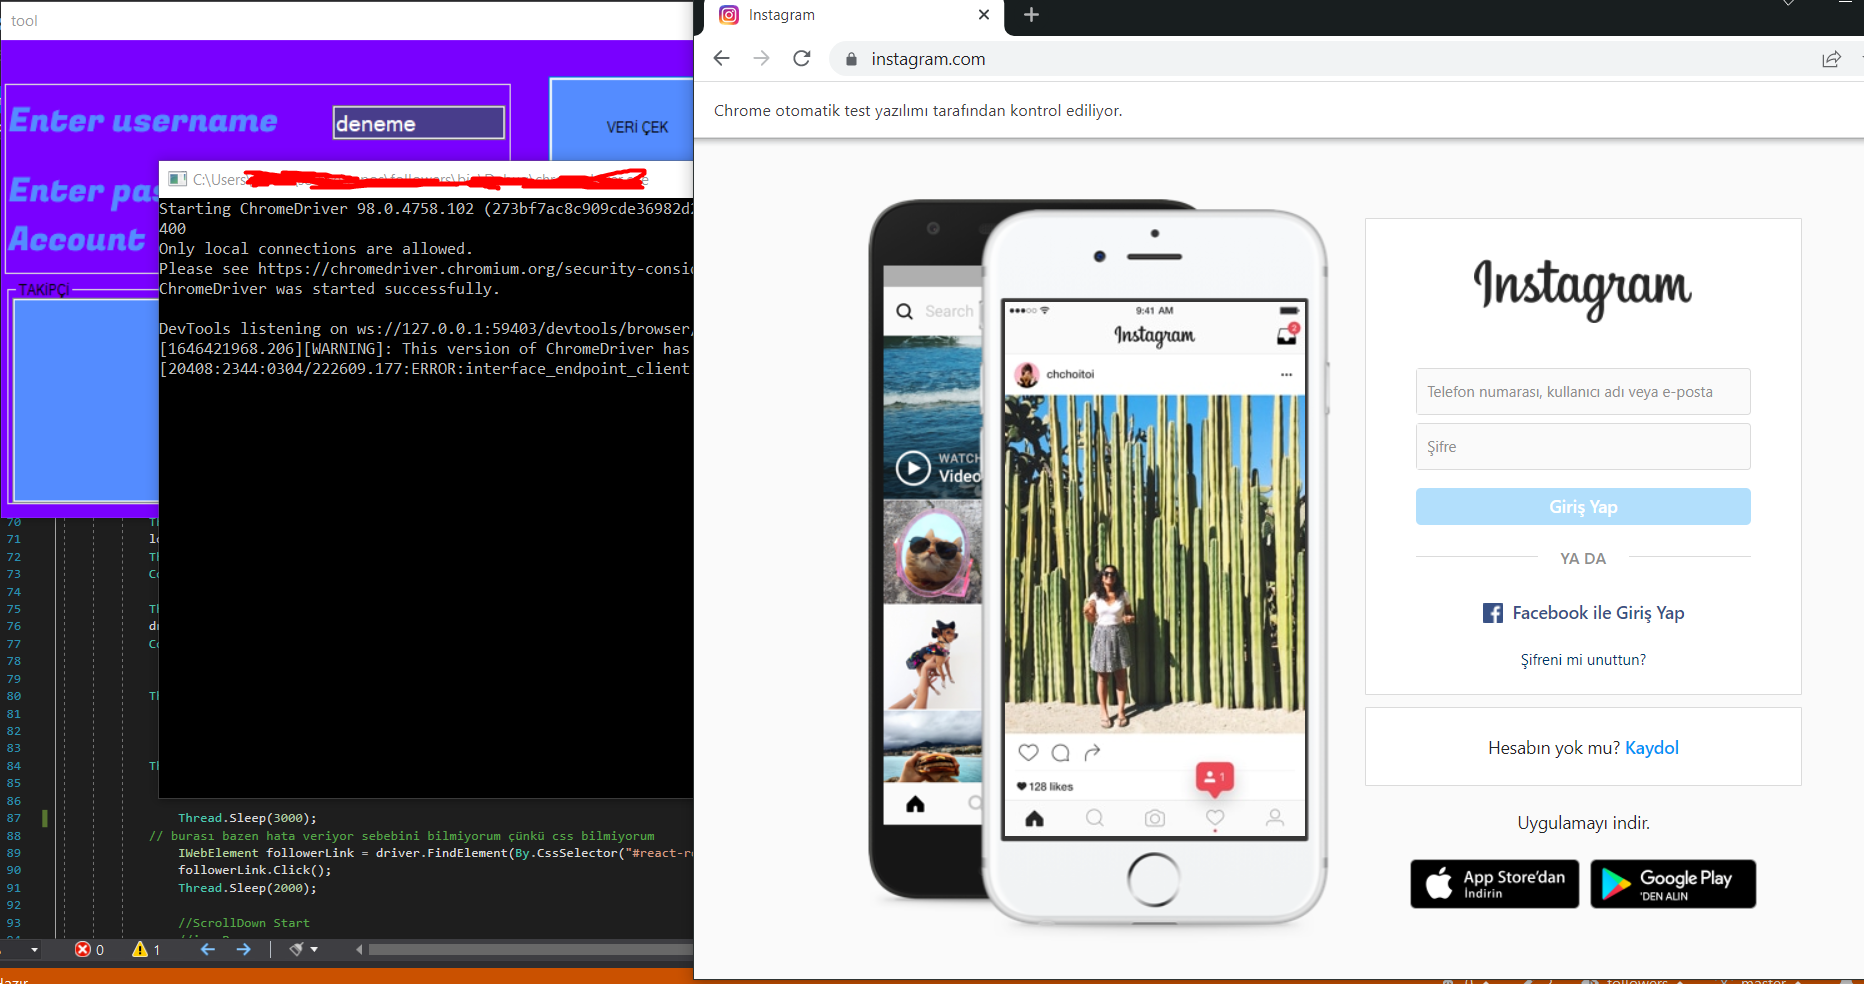
Task: Click the yellow warning count icon
Action: (140, 949)
